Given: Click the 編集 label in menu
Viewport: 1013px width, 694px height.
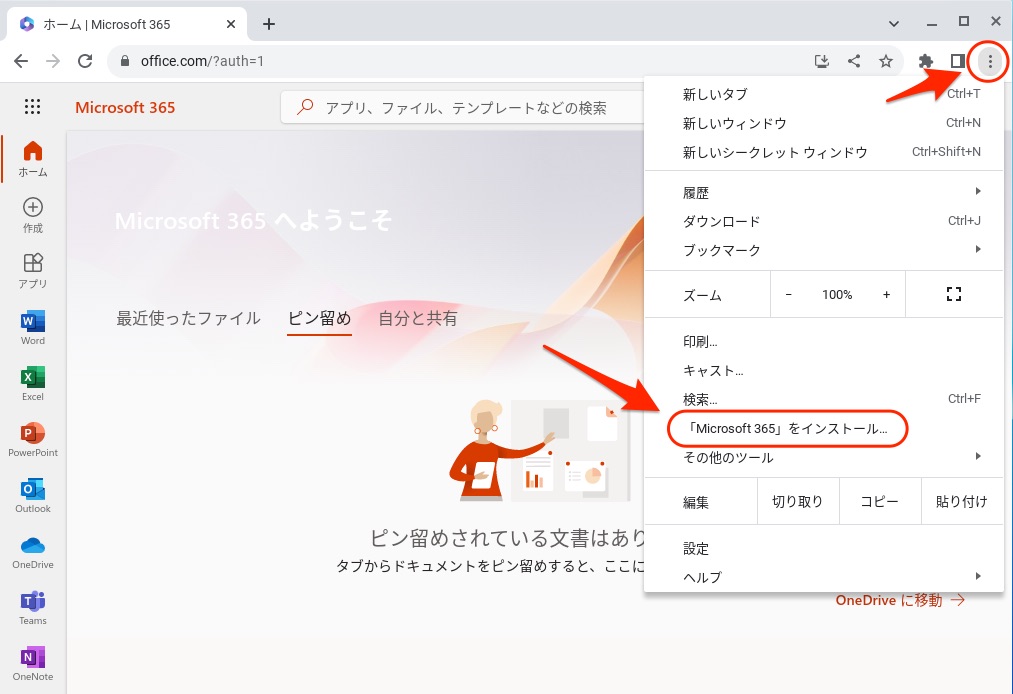Looking at the screenshot, I should tap(696, 502).
